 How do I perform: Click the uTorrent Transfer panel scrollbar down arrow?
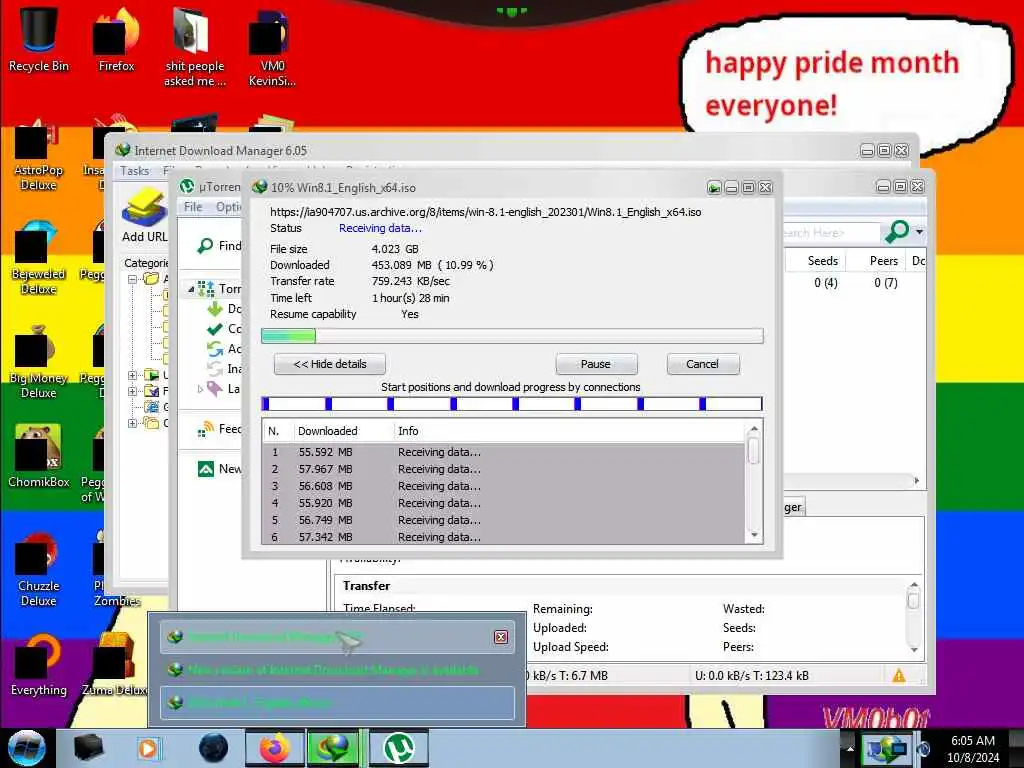click(914, 650)
